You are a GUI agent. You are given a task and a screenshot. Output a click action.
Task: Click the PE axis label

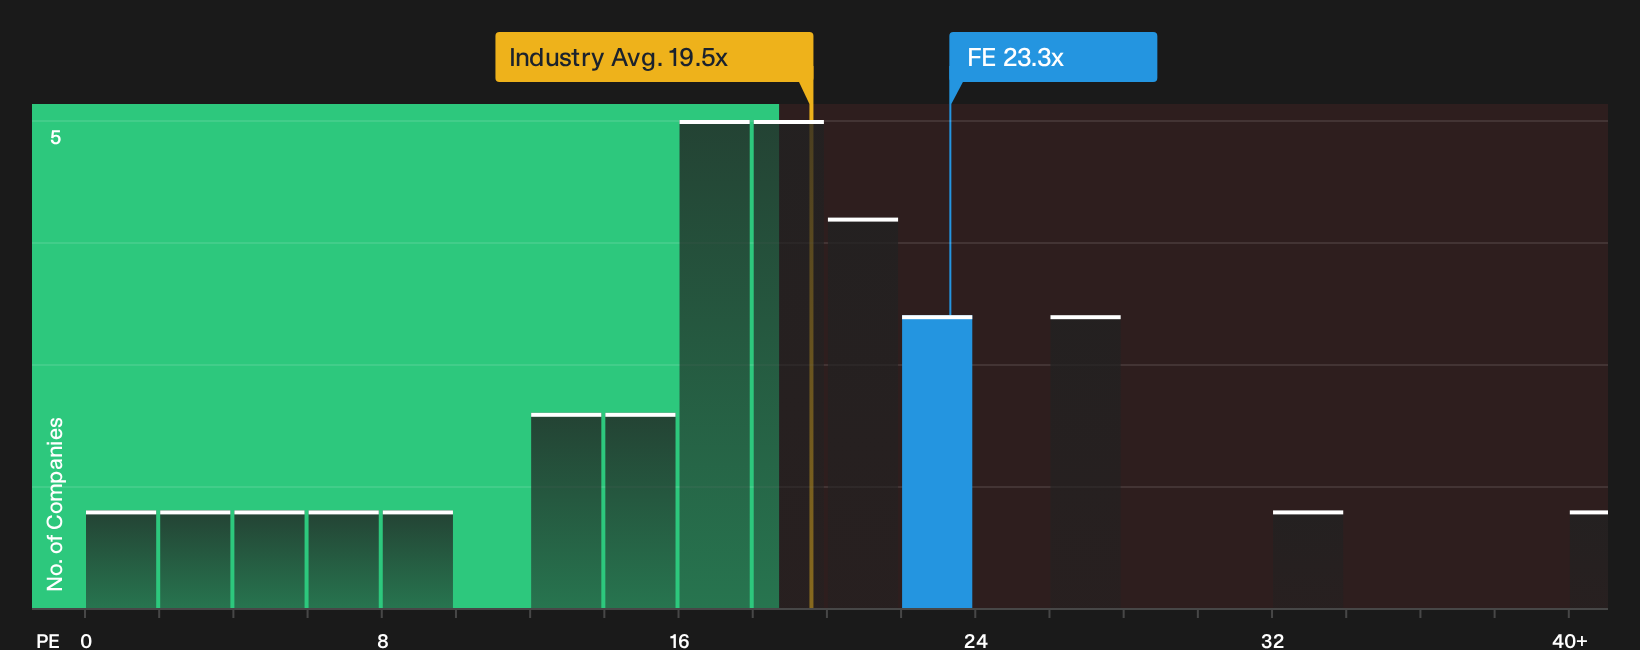[x=48, y=640]
